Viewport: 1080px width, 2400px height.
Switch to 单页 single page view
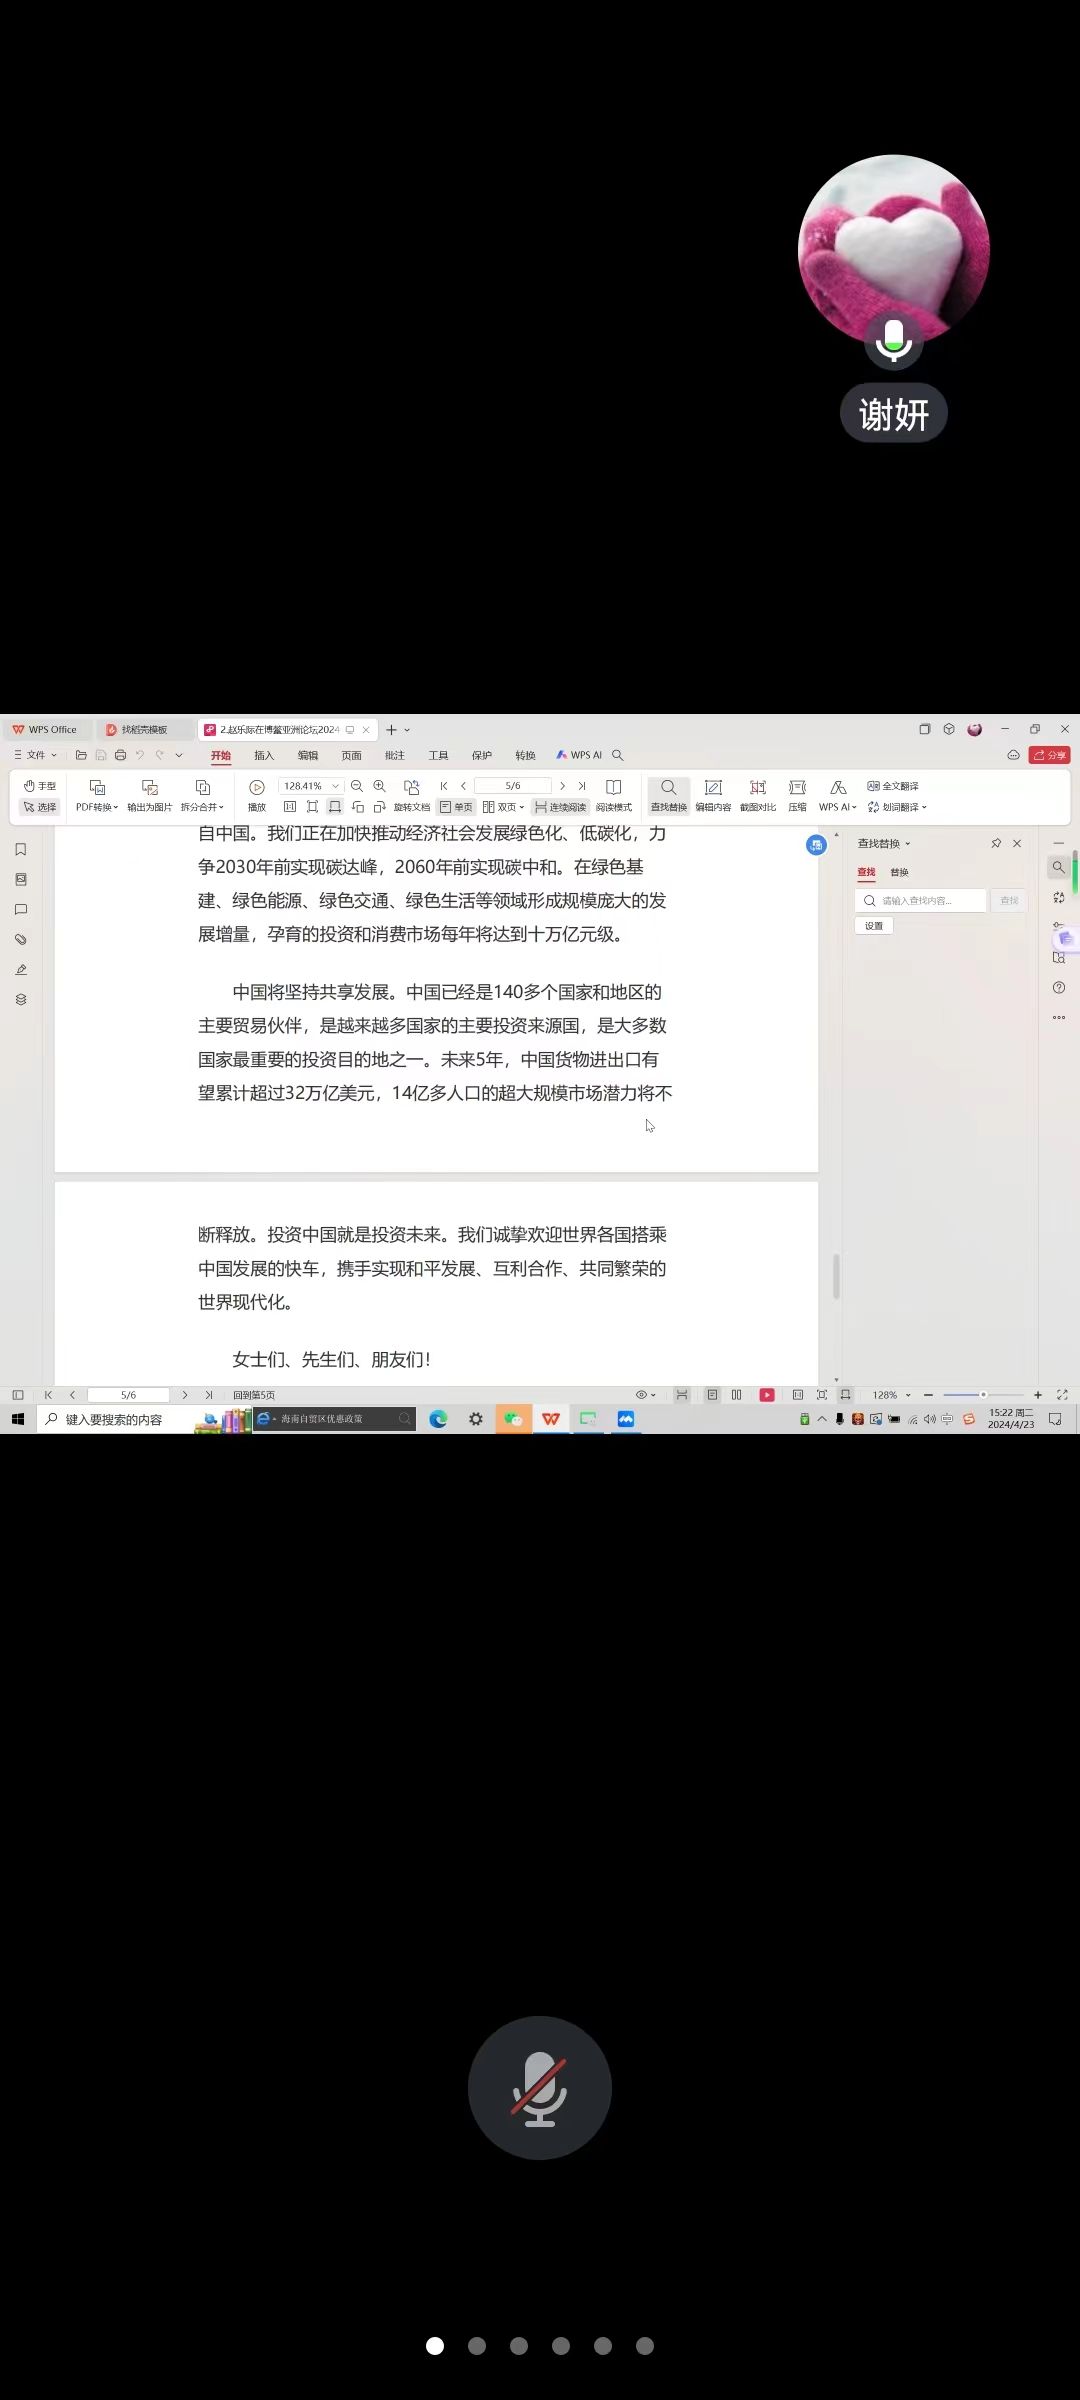(456, 807)
